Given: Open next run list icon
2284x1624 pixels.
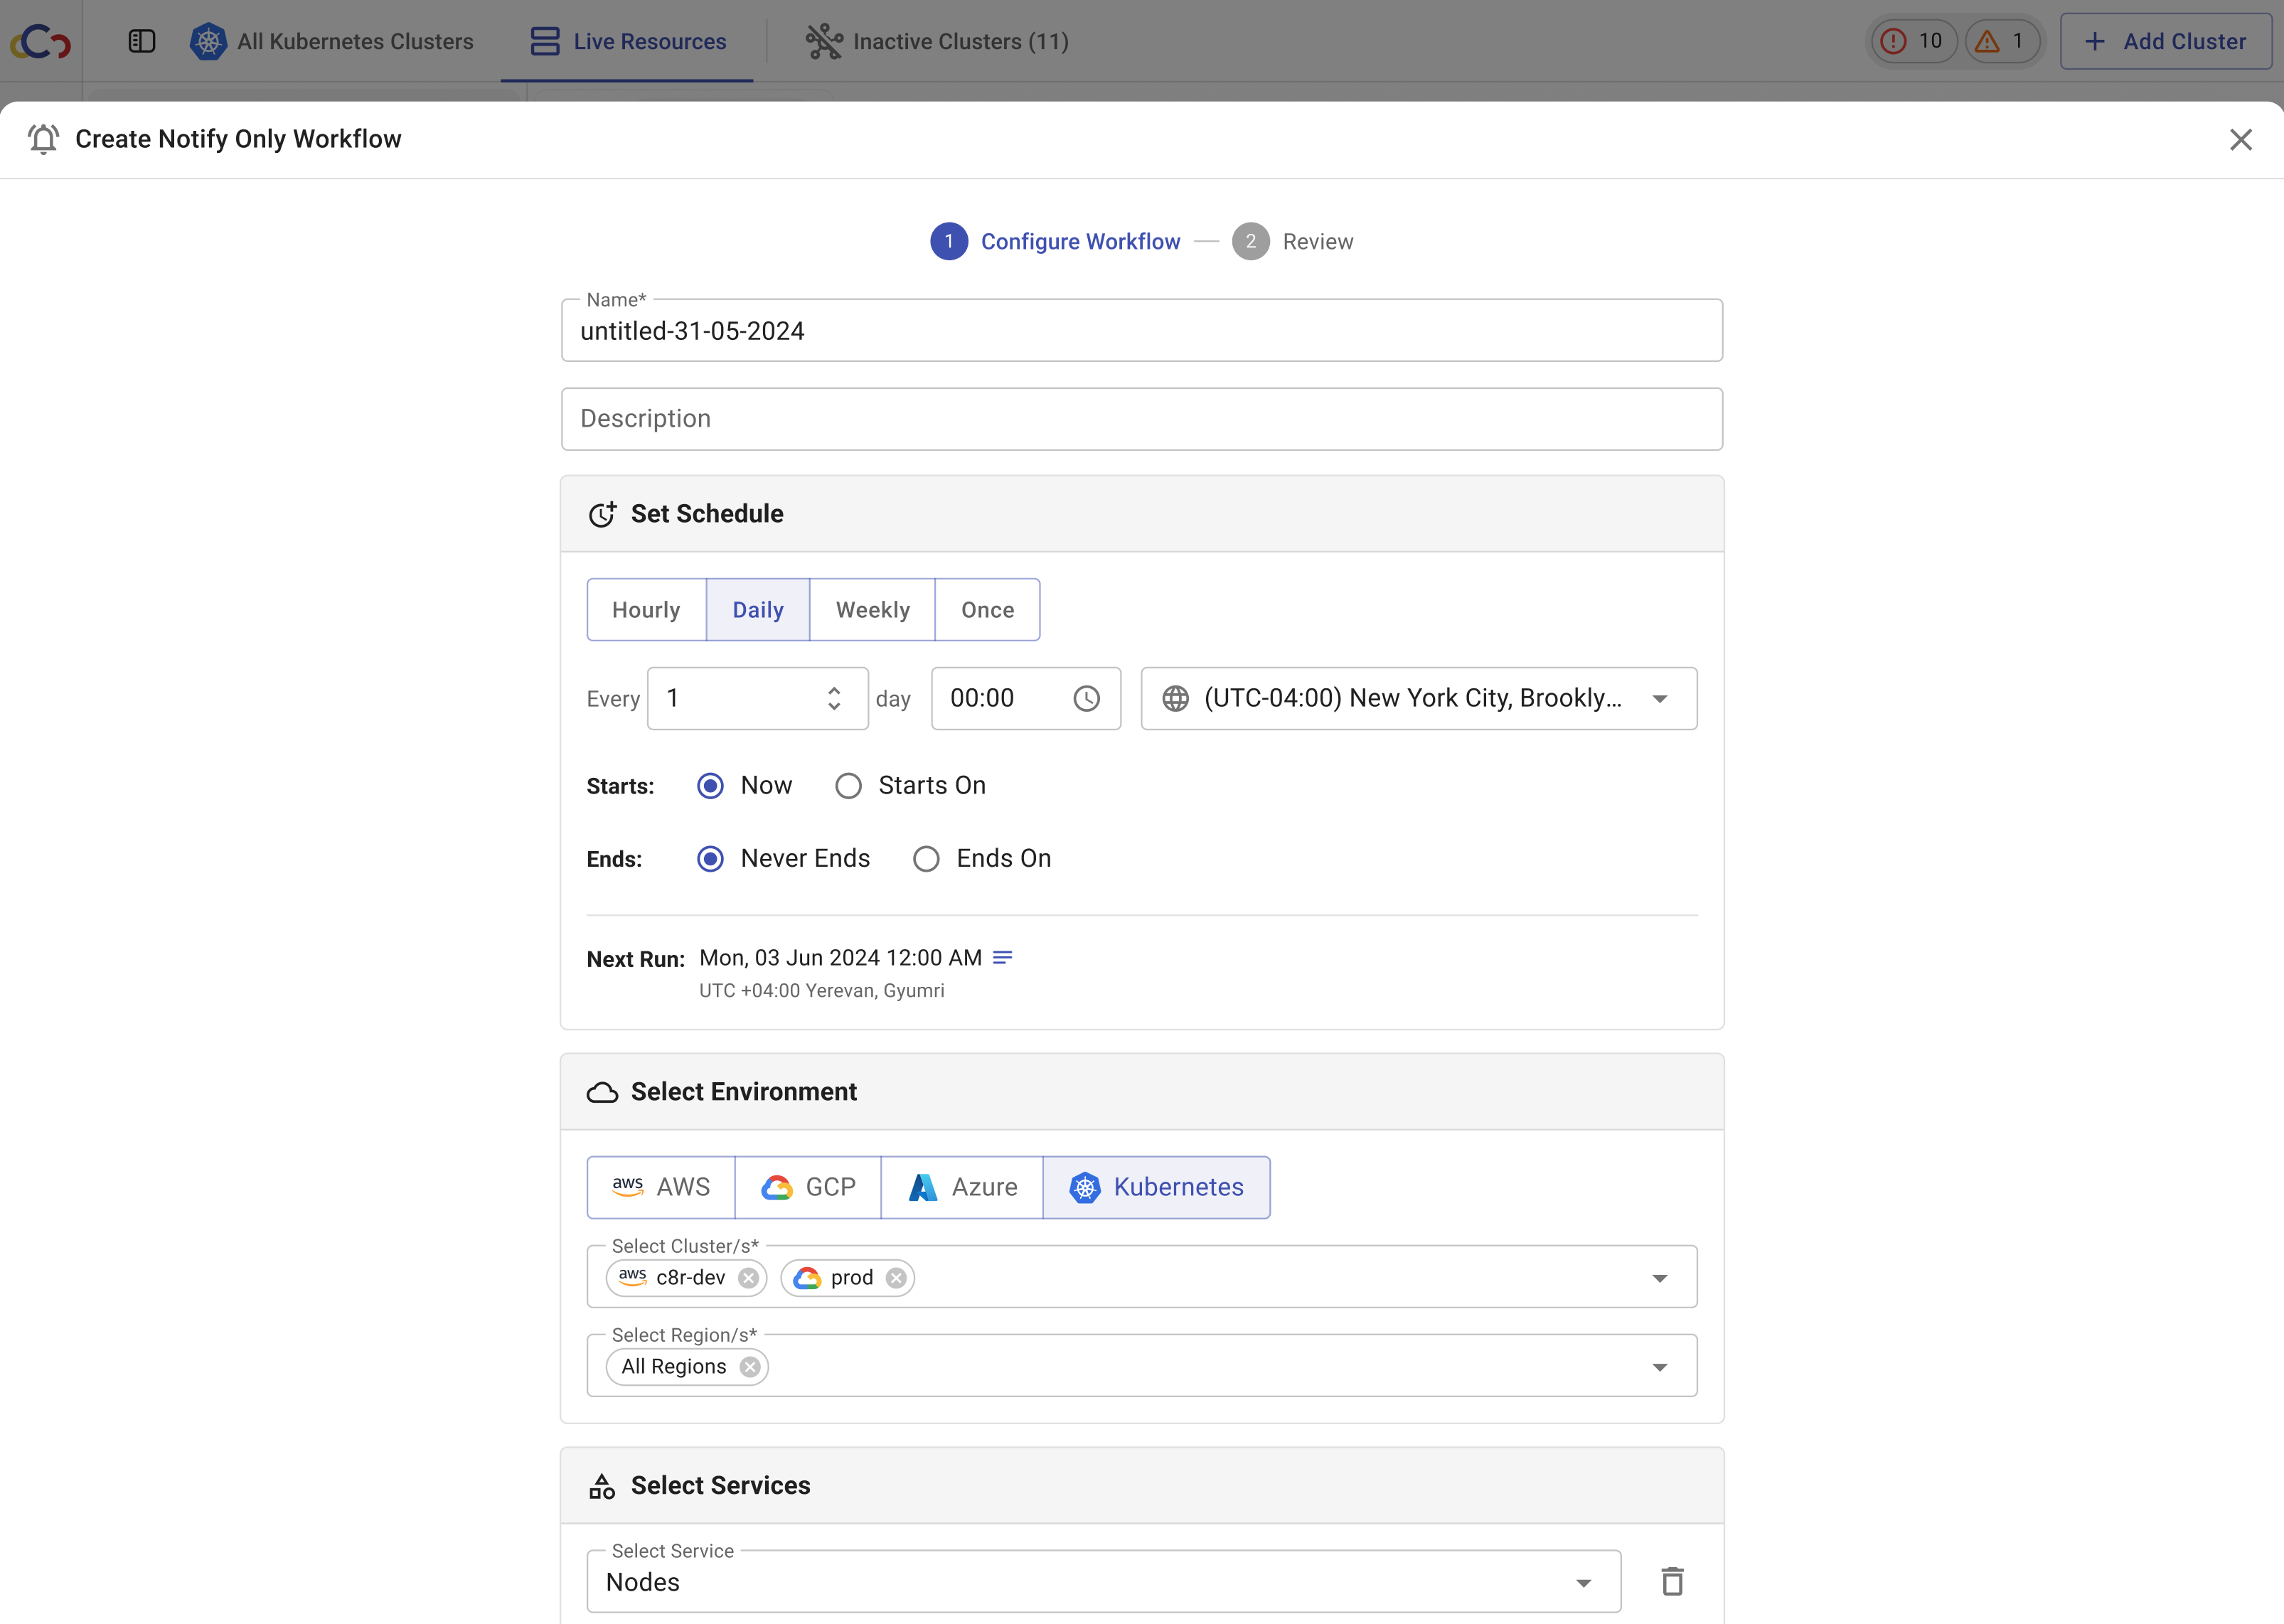Looking at the screenshot, I should [x=1002, y=958].
